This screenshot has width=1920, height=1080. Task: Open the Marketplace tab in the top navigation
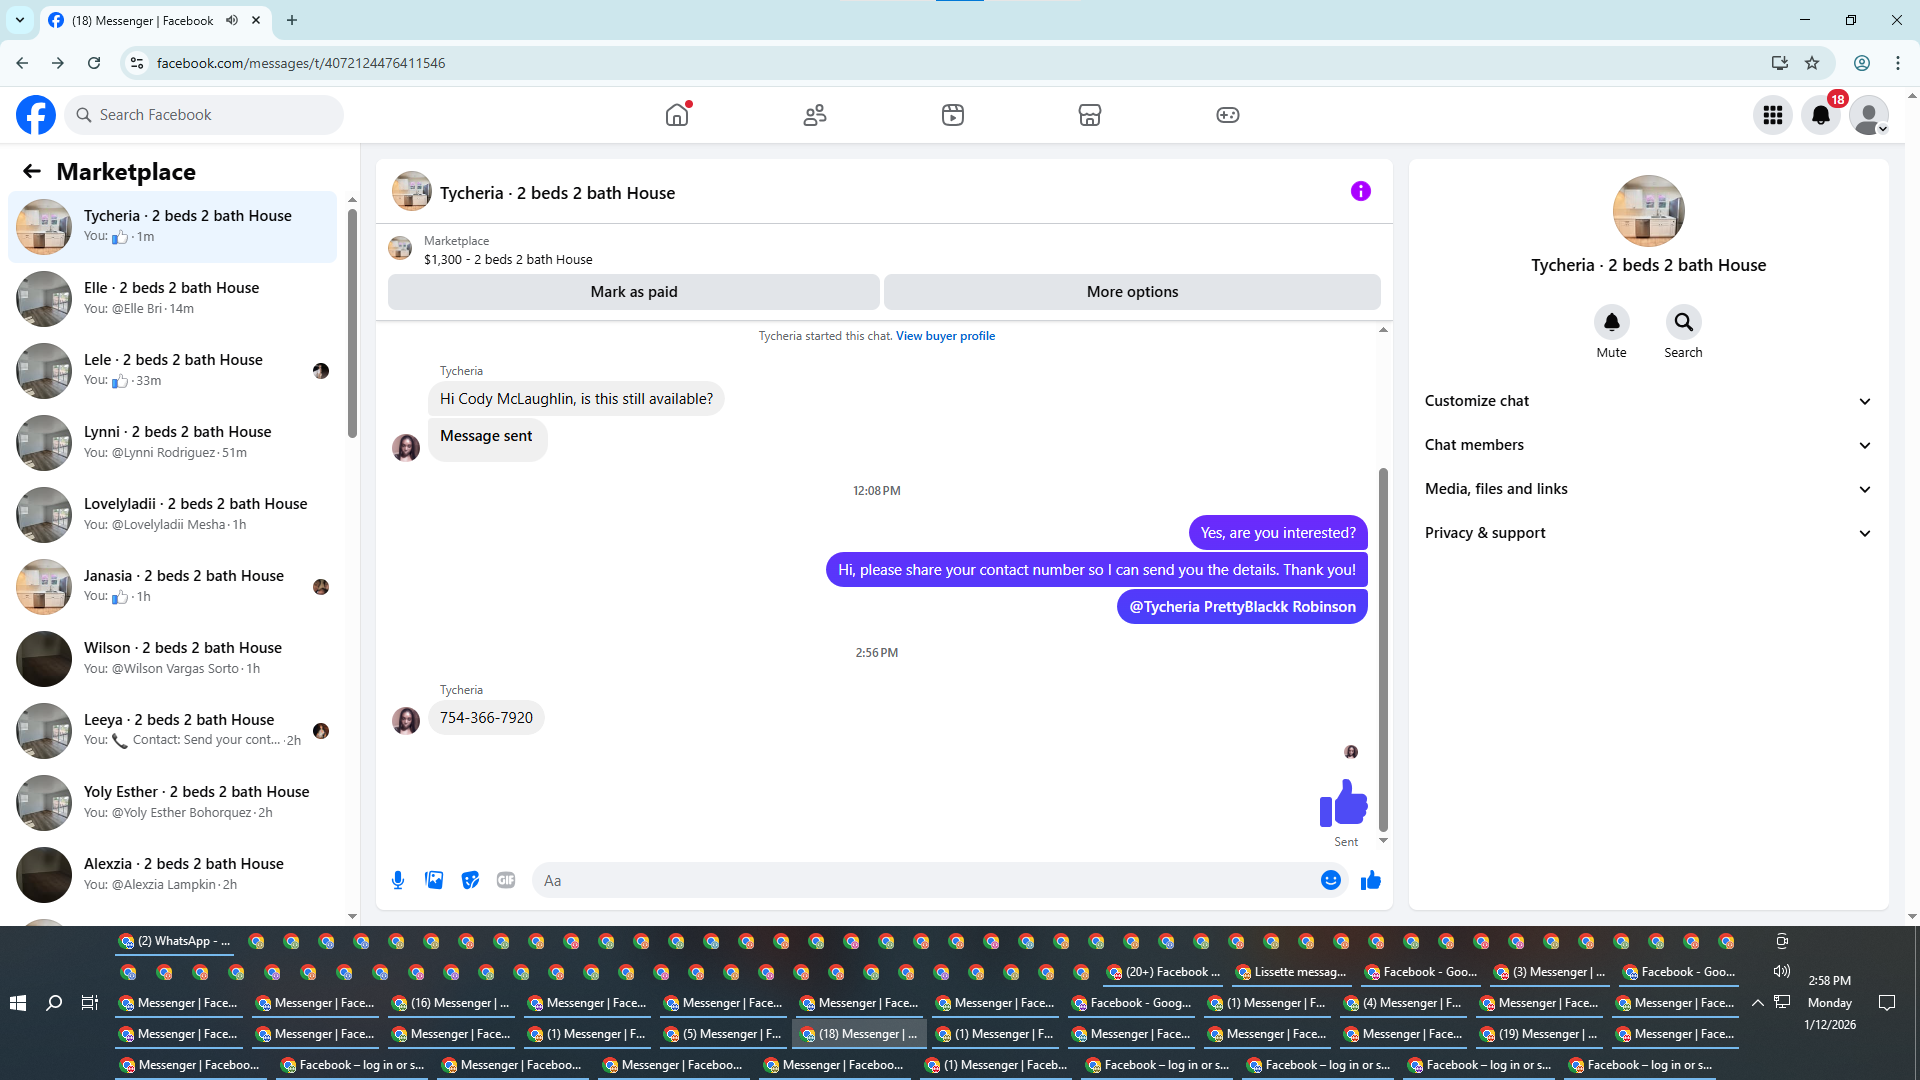(1090, 115)
